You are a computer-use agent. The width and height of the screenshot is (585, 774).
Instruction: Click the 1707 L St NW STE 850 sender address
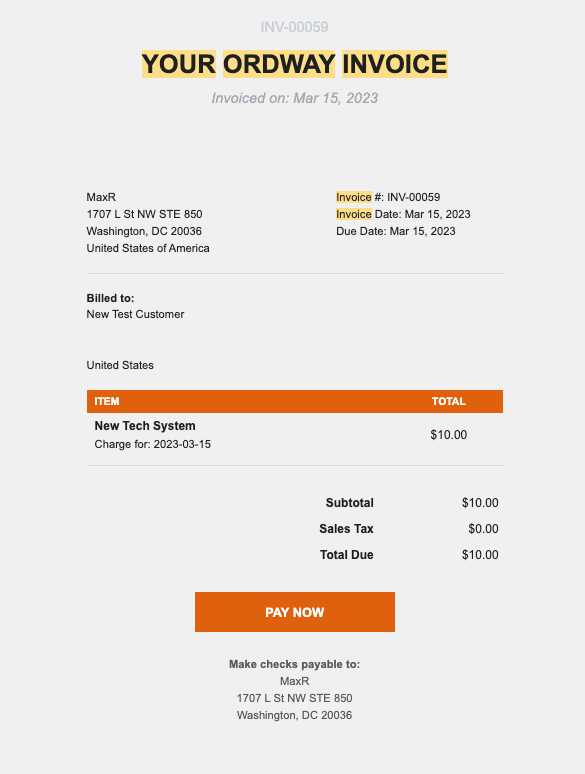click(x=145, y=214)
